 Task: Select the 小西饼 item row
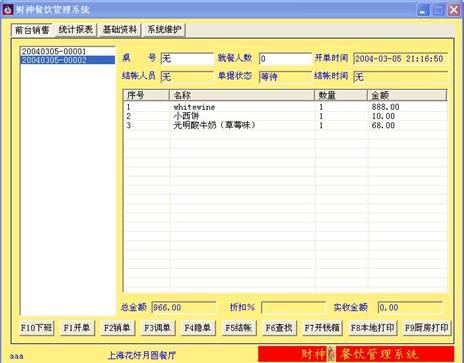(285, 116)
